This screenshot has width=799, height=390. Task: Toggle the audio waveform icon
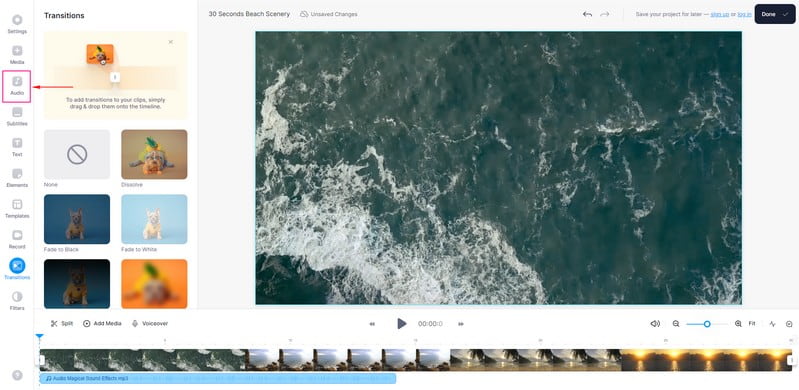tap(773, 324)
